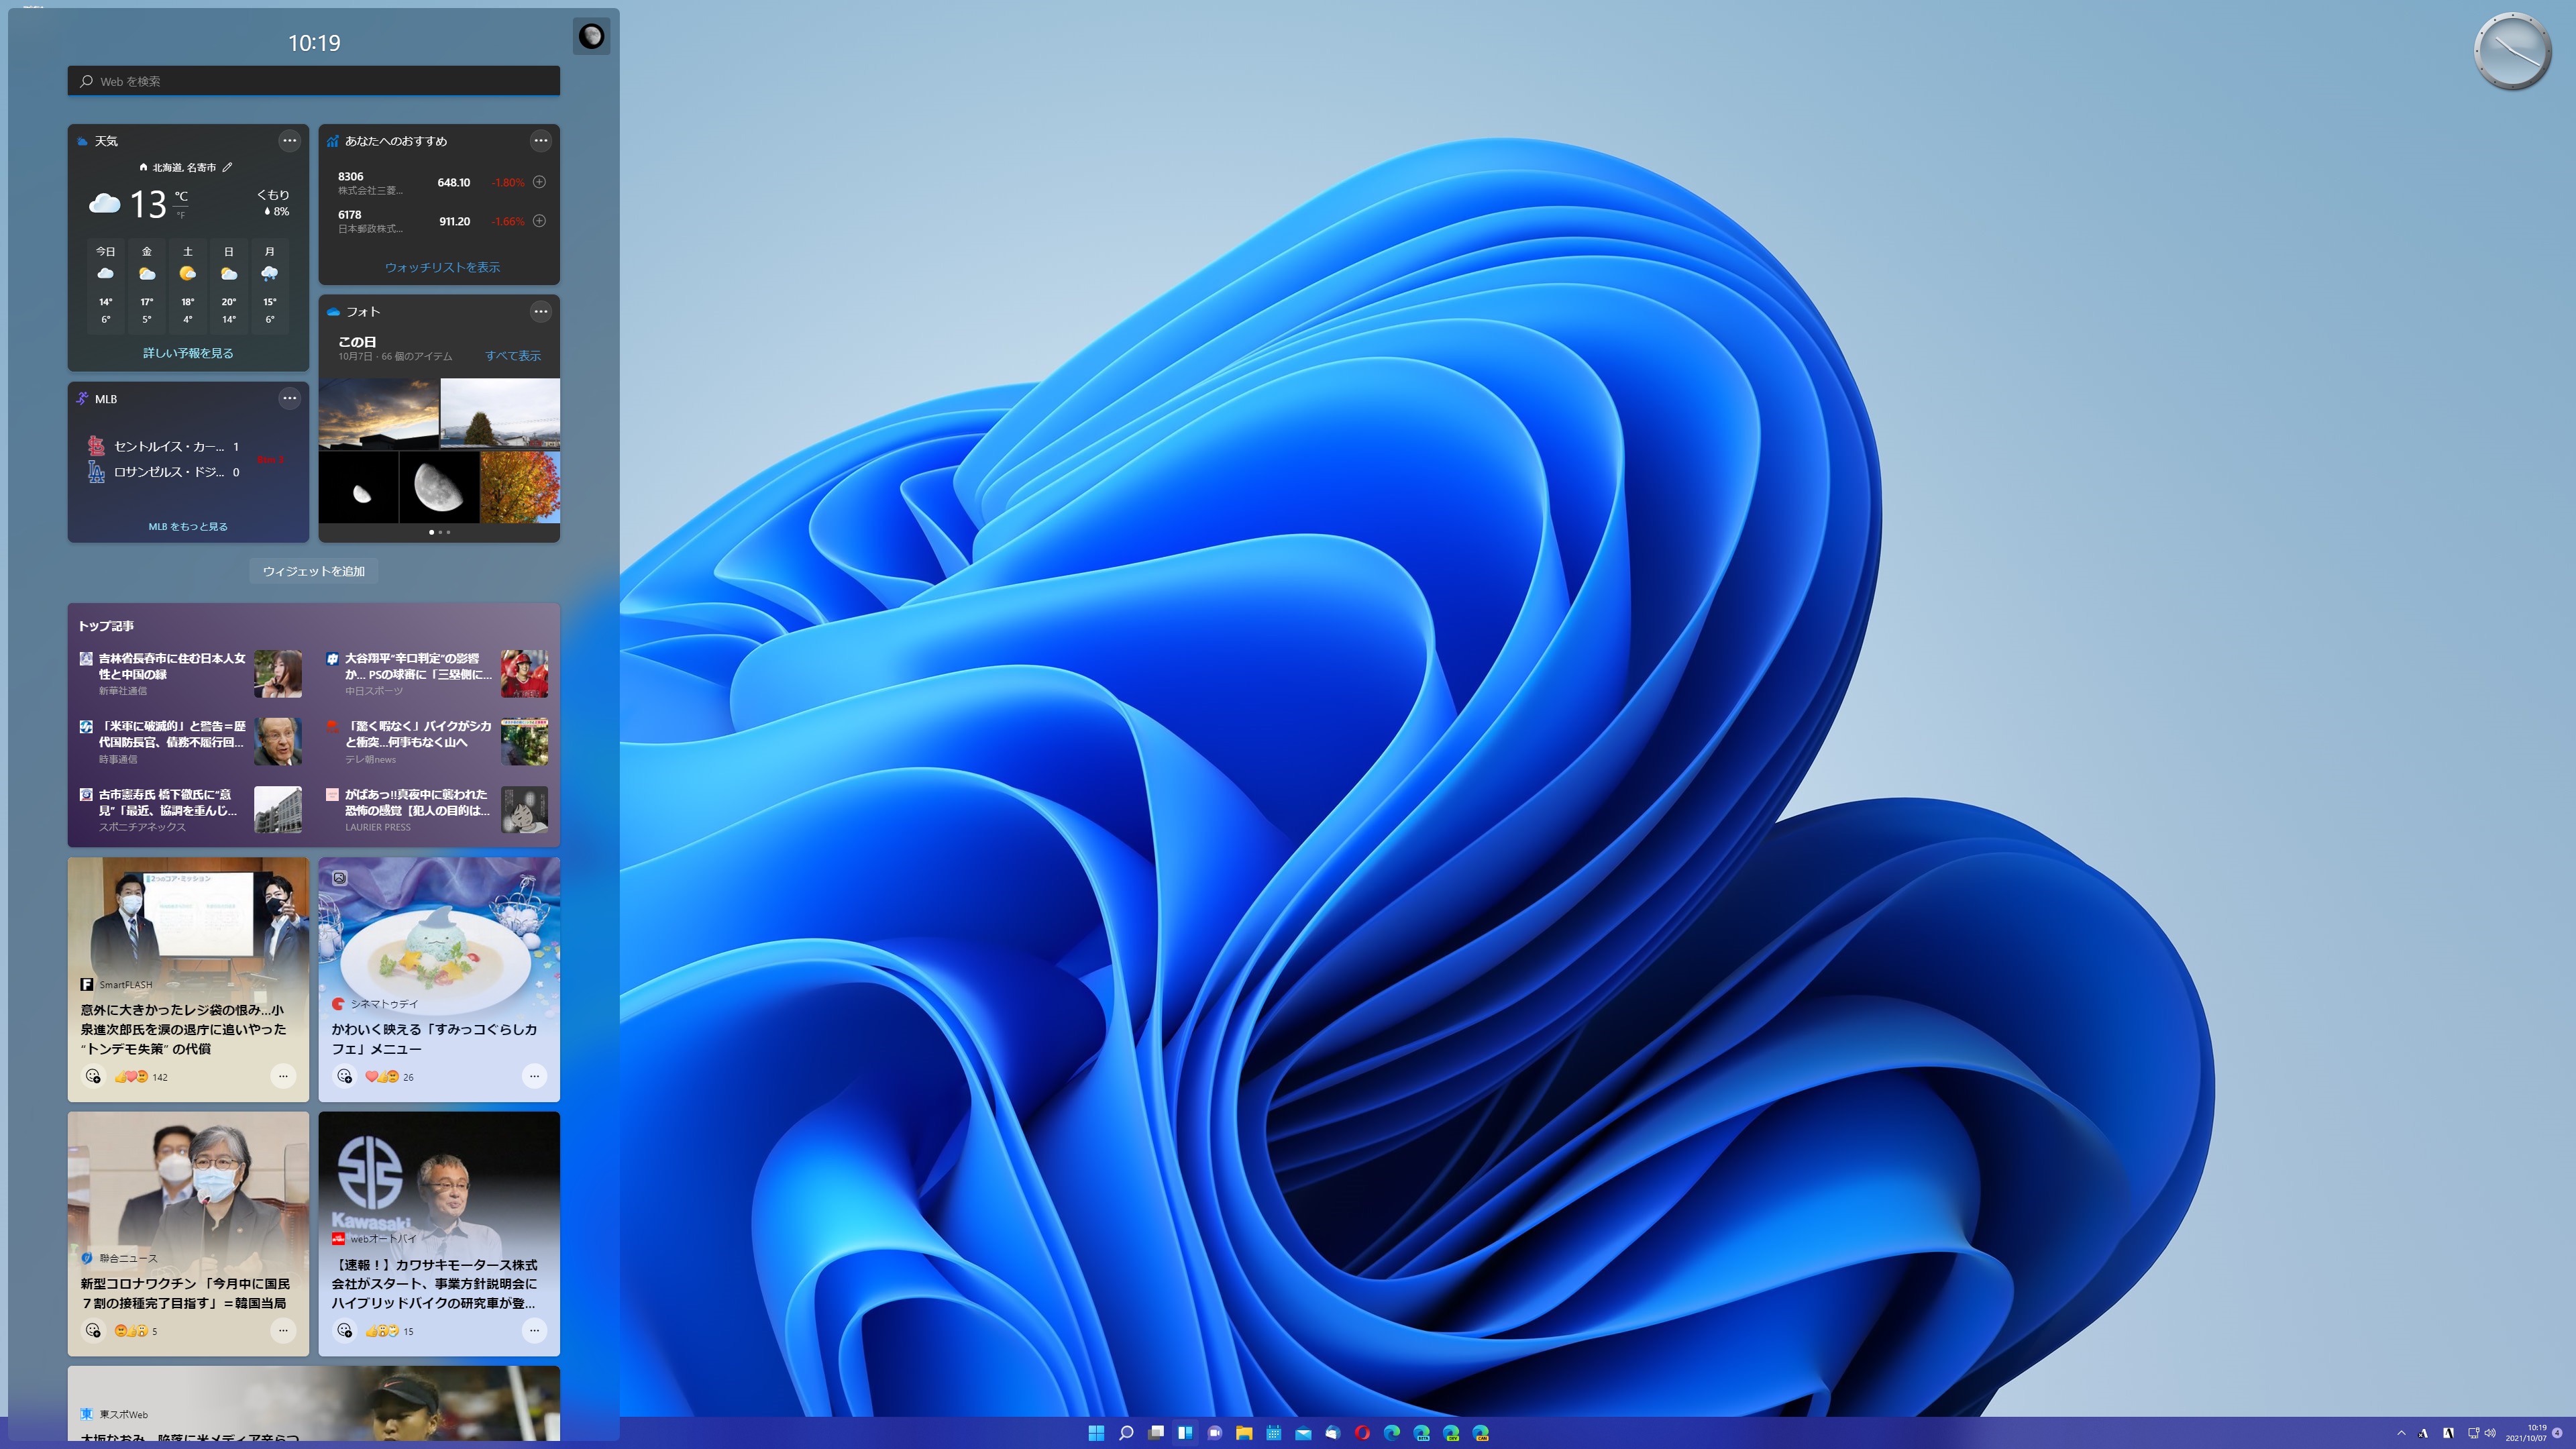Open the taskbar clock and date
Viewport: 2576px width, 1449px height.
pos(2526,1433)
